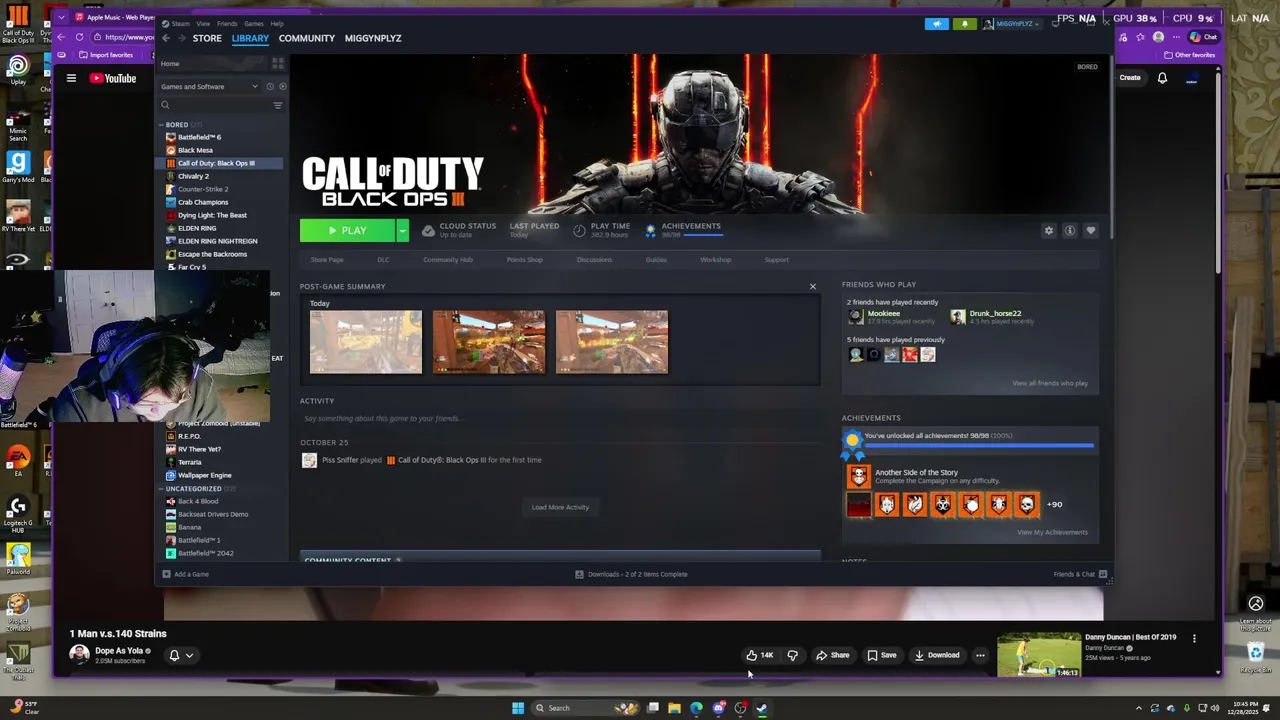
Task: Collapse the UNCATEGORIZED collection
Action: (161, 489)
